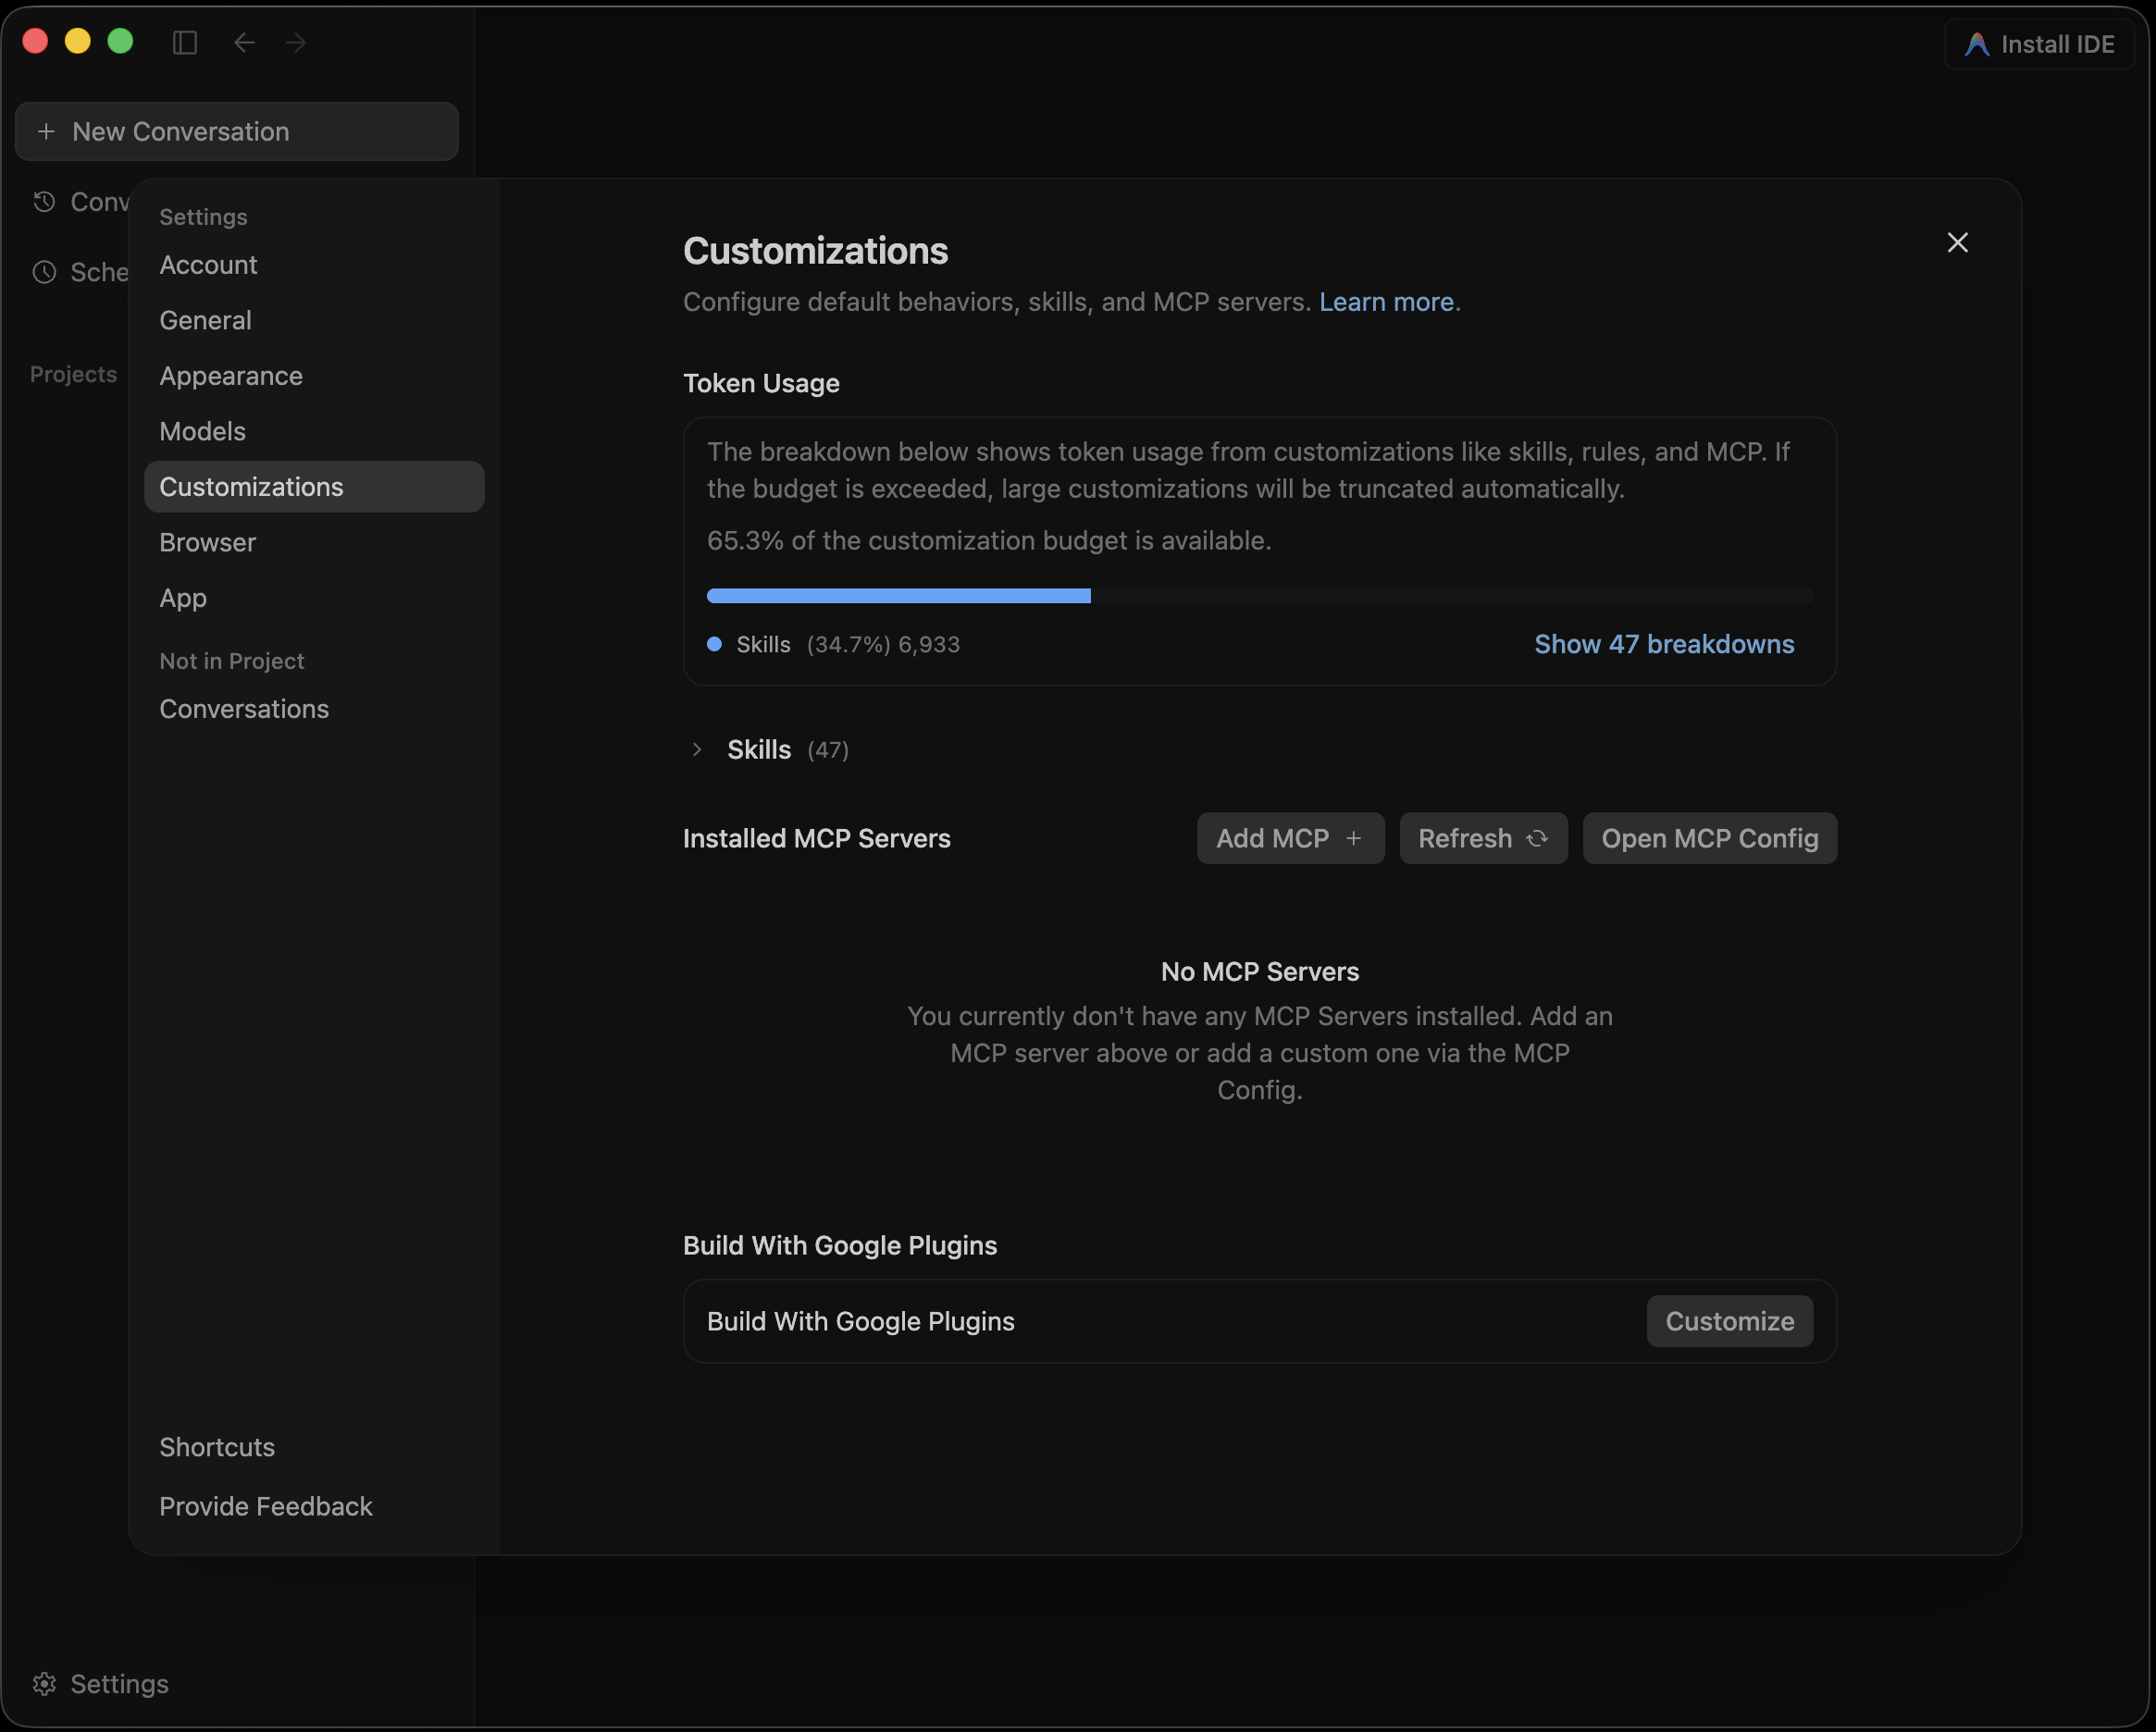Open the Browser settings section

point(314,542)
